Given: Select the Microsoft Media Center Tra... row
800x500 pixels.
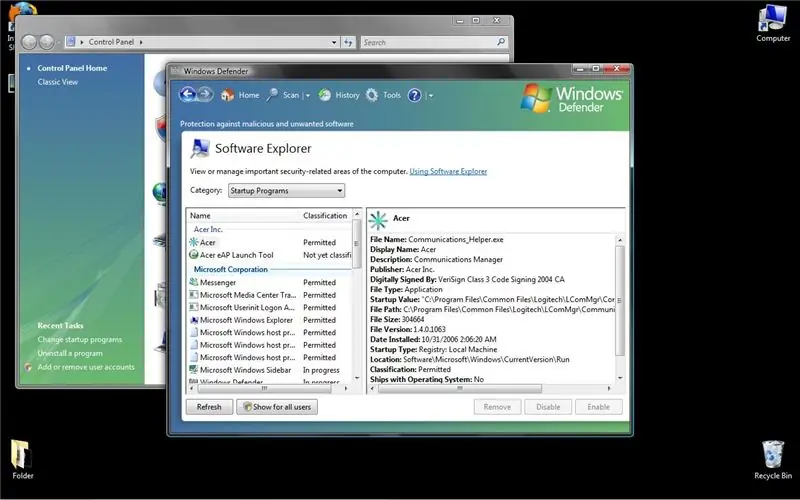Looking at the screenshot, I should click(270, 295).
